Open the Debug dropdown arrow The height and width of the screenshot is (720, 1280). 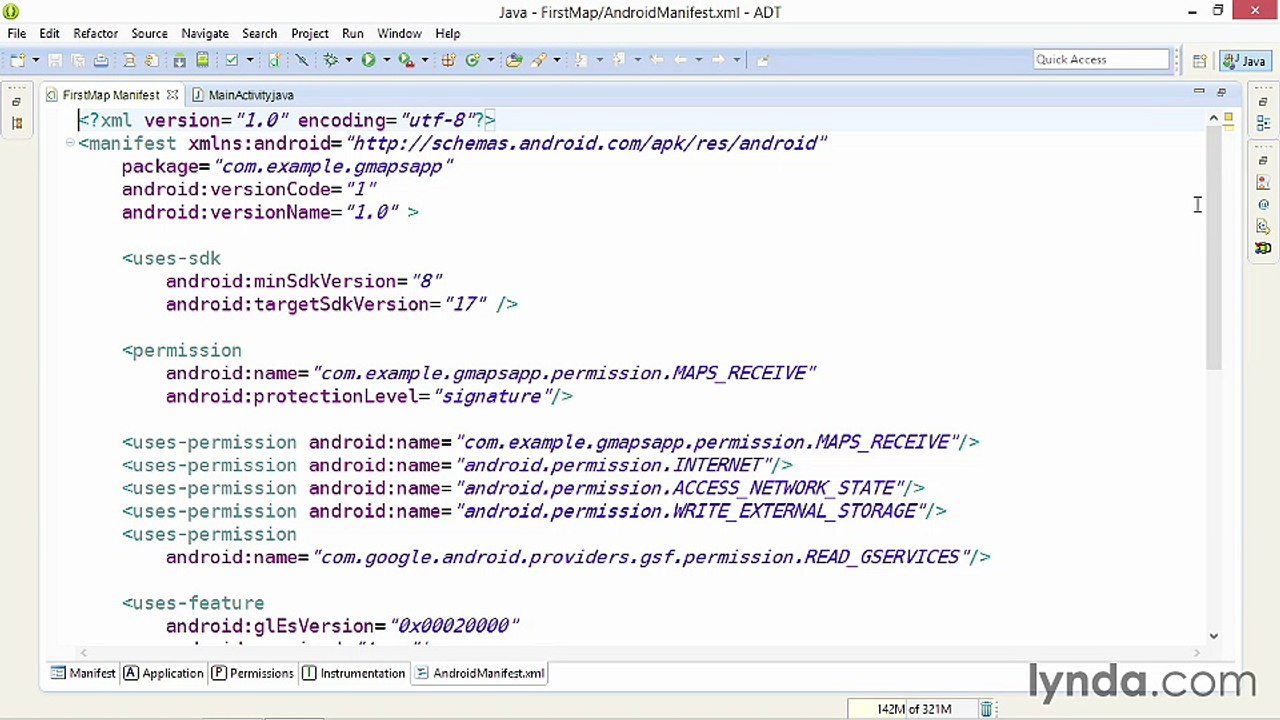349,60
